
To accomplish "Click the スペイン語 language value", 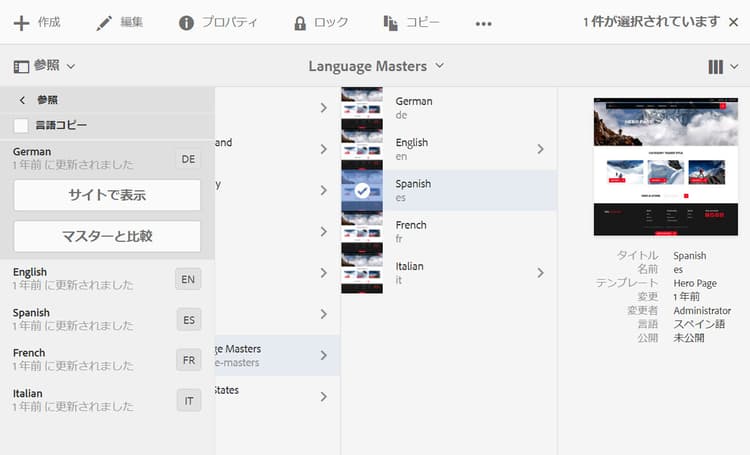I will [x=699, y=324].
